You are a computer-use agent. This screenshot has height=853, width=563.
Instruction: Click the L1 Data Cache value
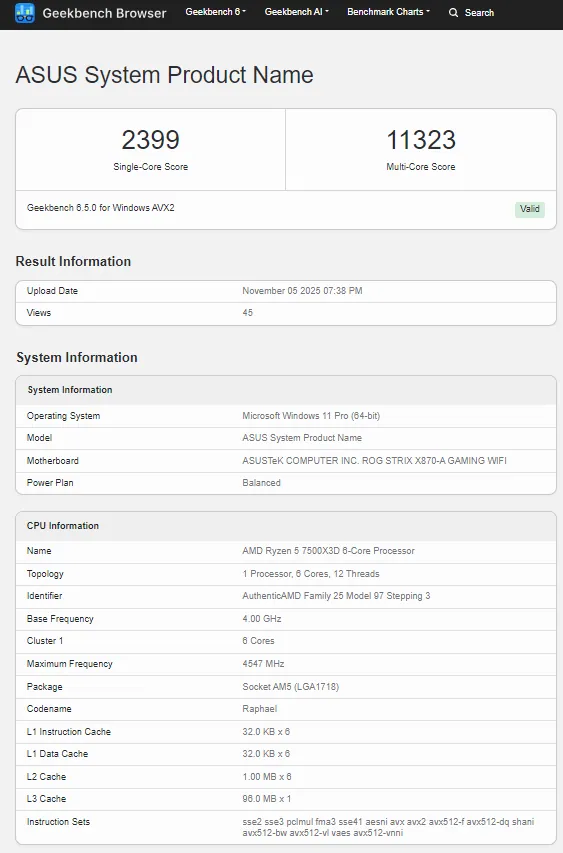click(x=266, y=754)
